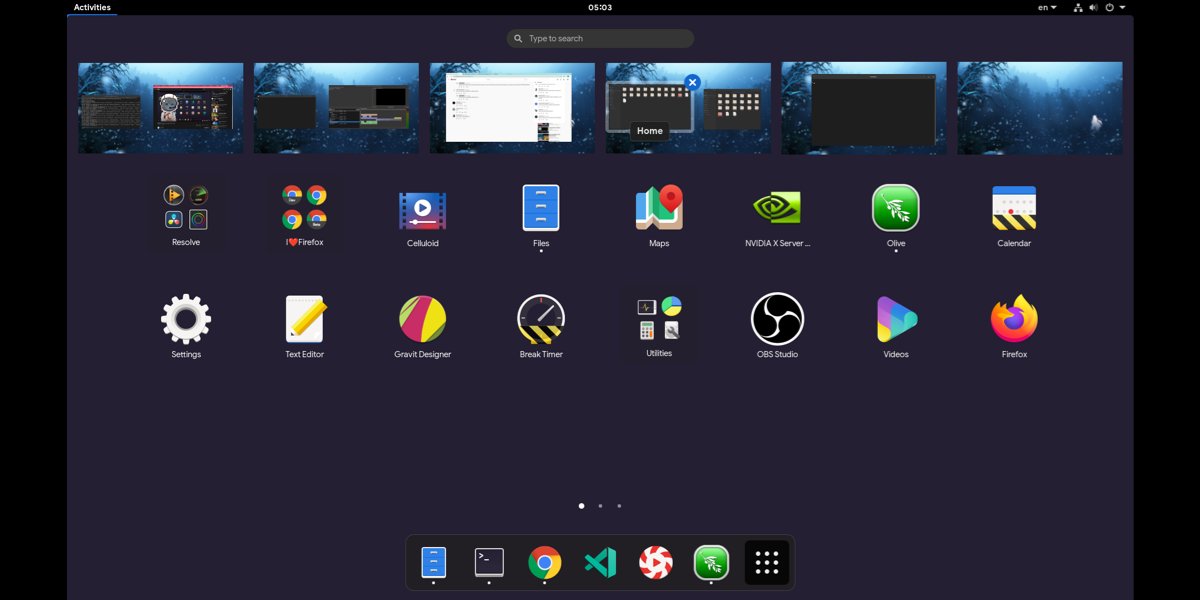Open the I❤Firefox app folder

(304, 215)
